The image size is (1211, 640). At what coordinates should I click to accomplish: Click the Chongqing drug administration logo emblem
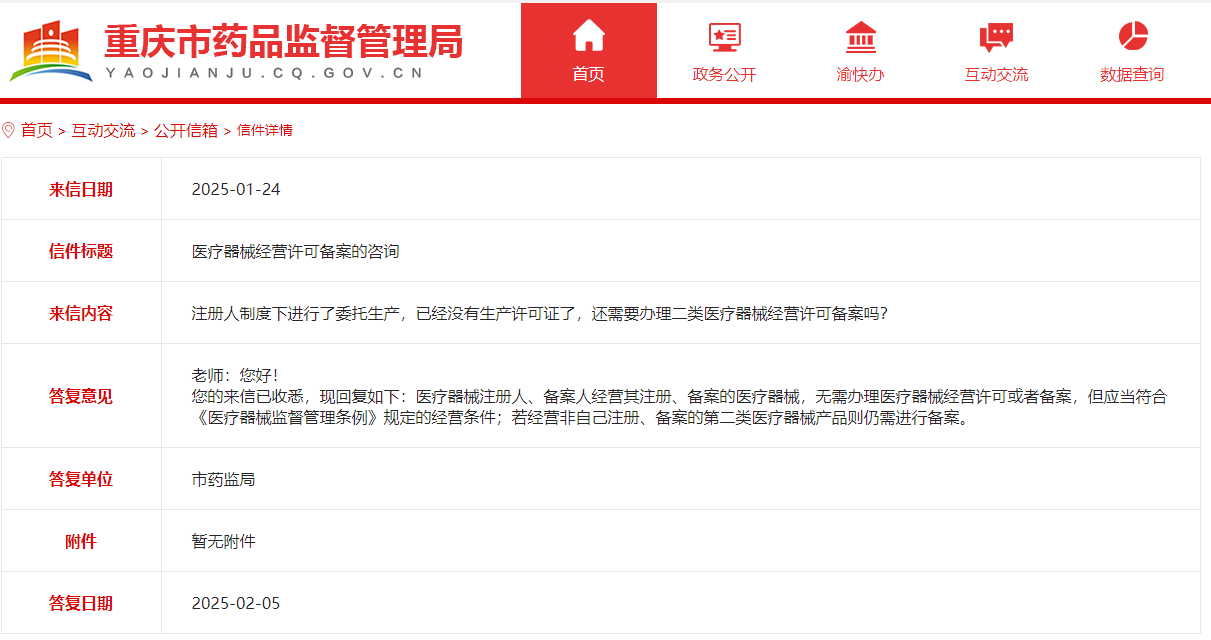coord(50,51)
